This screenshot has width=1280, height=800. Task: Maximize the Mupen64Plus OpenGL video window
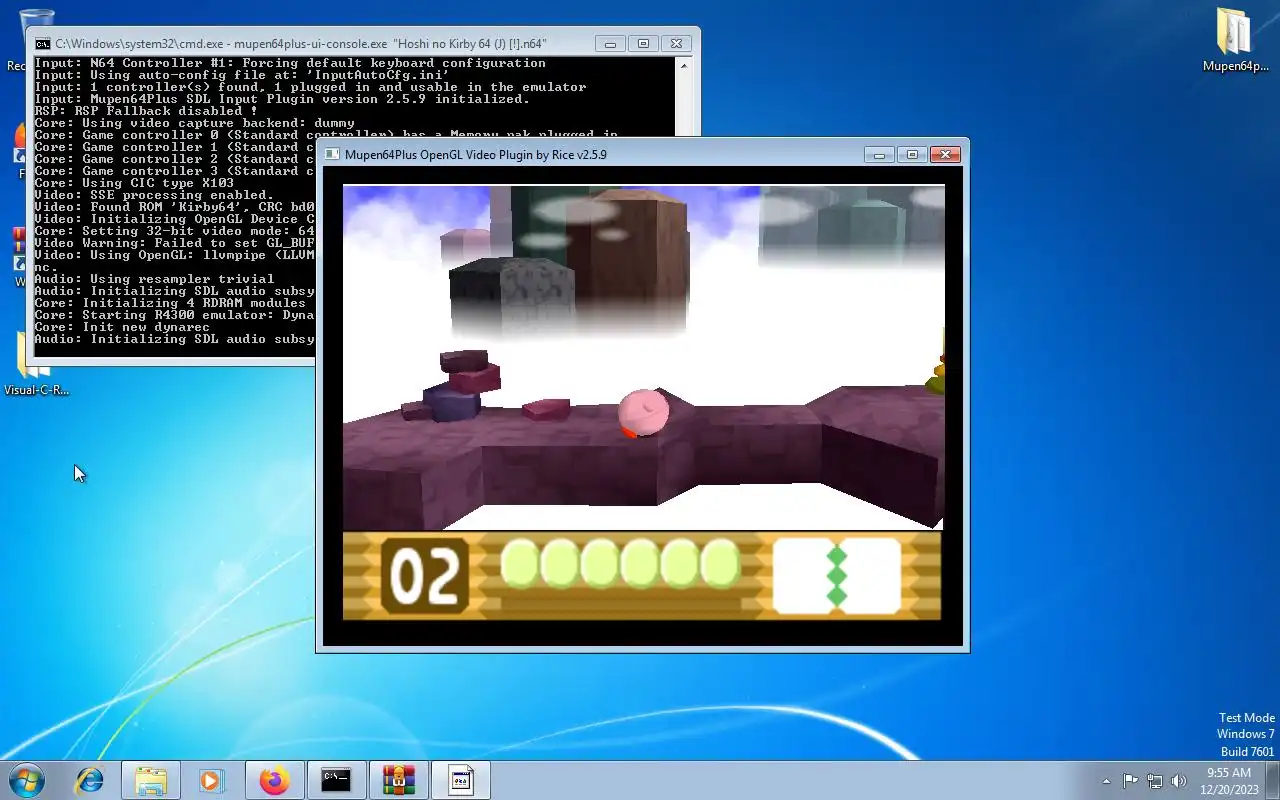coord(912,155)
